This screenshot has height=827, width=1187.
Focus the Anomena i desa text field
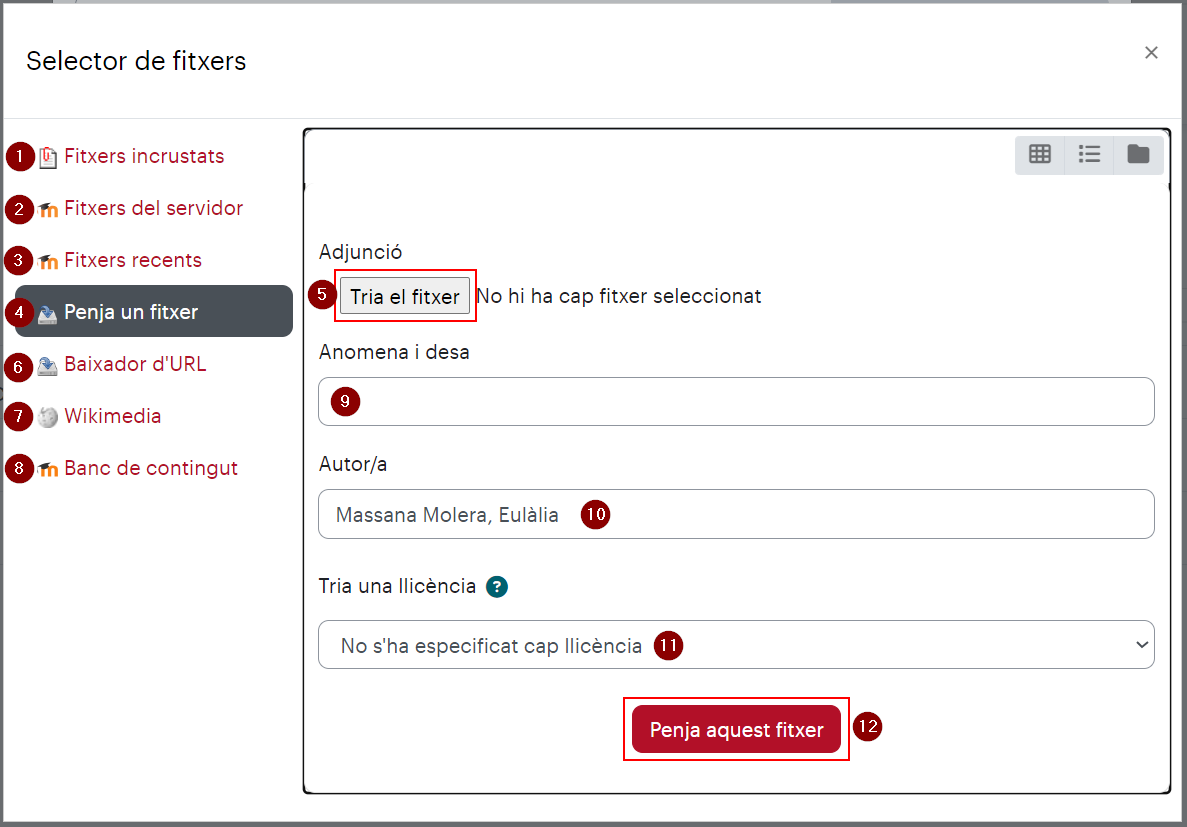pos(736,401)
